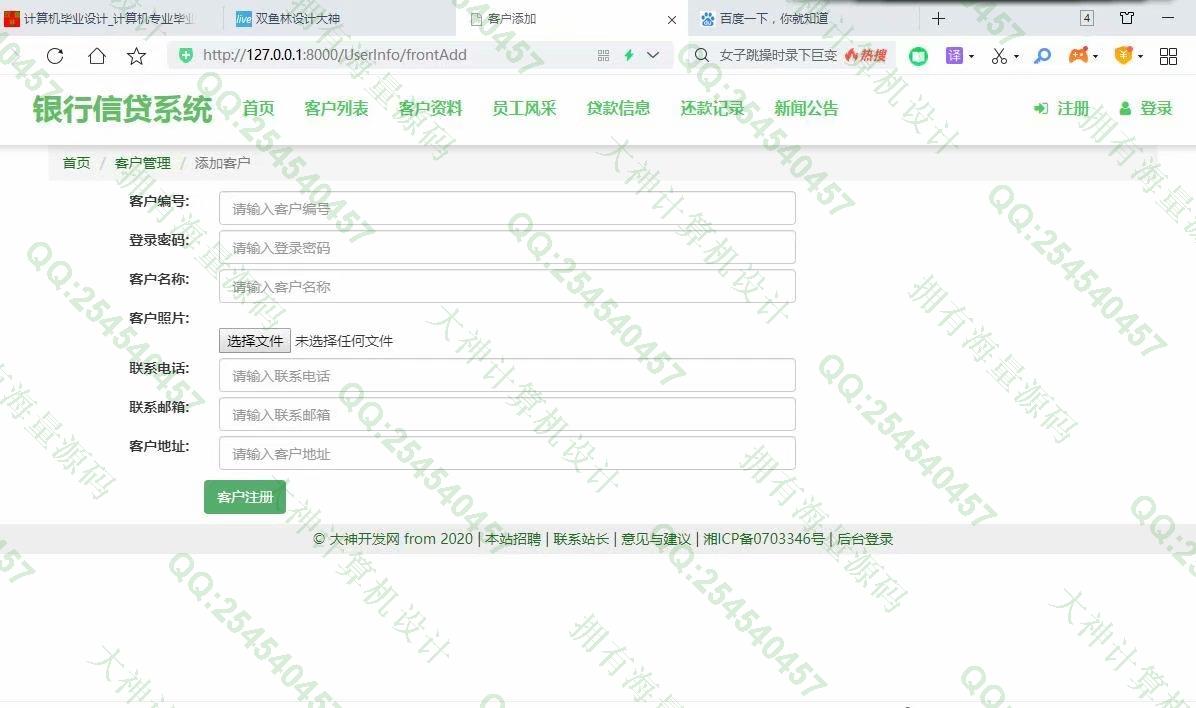The height and width of the screenshot is (708, 1196).
Task: Expand the game controller dropdown arrow
Action: (x=1095, y=56)
